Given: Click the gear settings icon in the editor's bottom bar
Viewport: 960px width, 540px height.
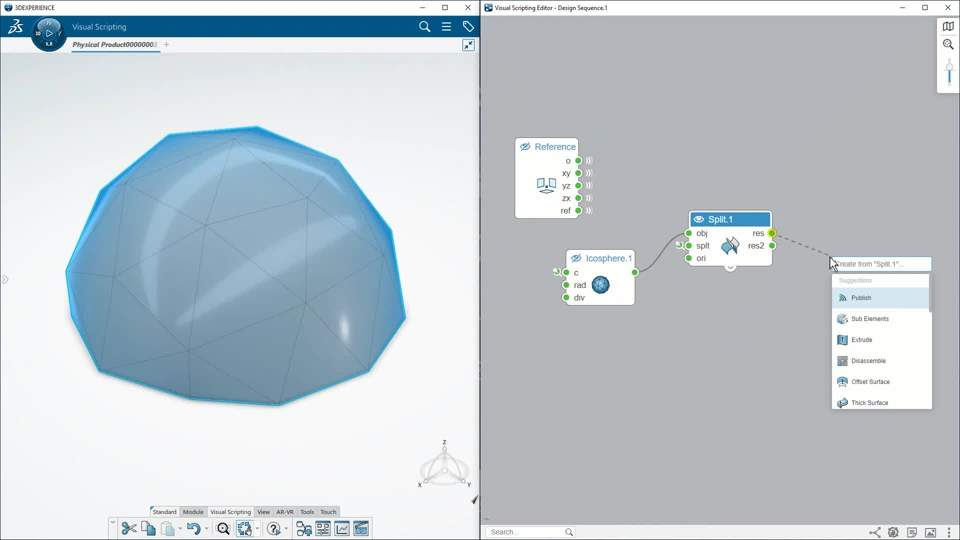Looking at the screenshot, I should coord(893,532).
